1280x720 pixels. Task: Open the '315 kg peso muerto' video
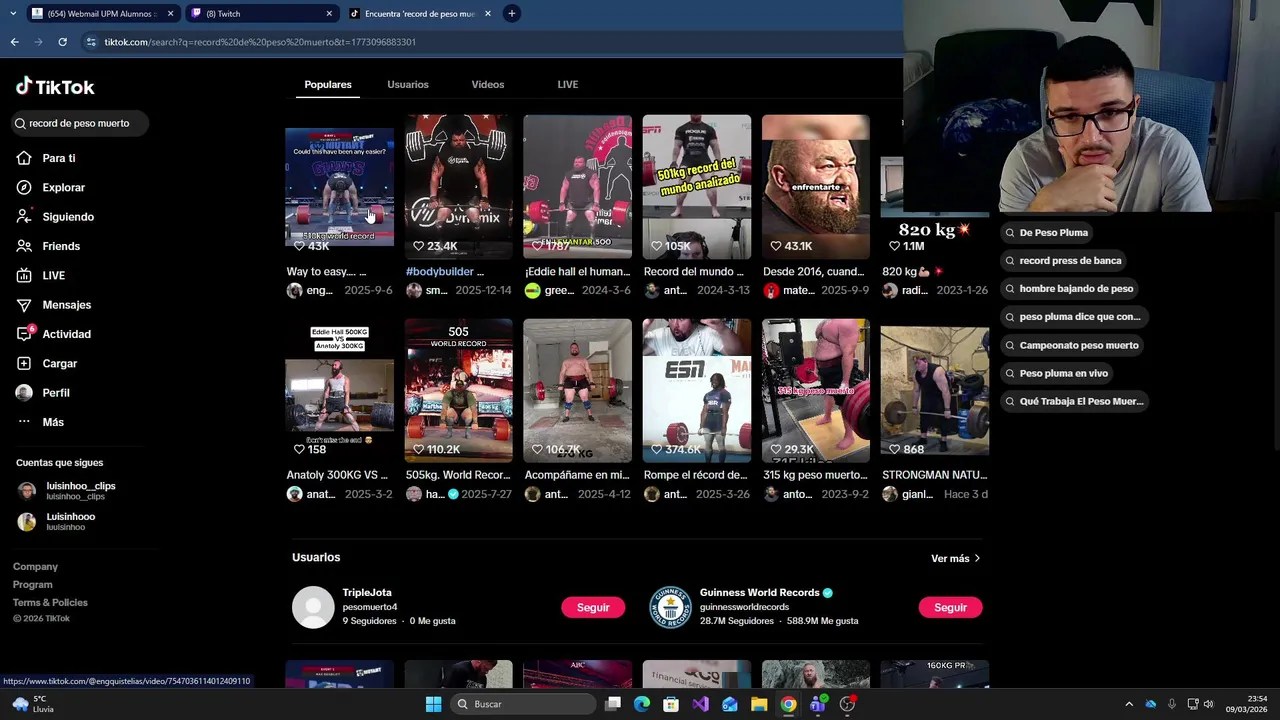point(816,390)
